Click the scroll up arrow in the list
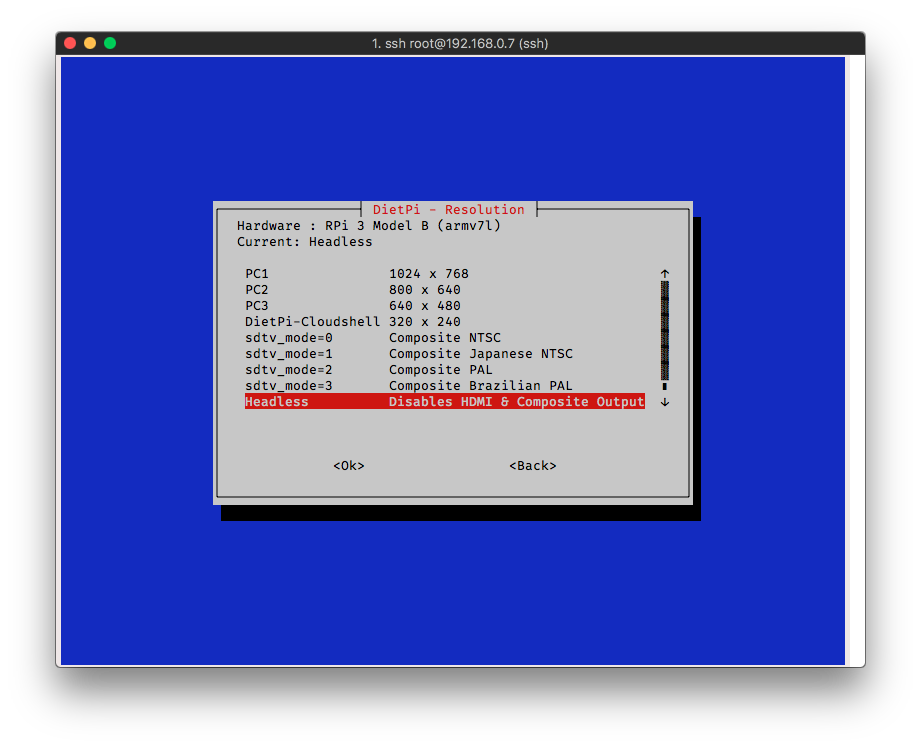Screen dimensions: 921x747 665,274
